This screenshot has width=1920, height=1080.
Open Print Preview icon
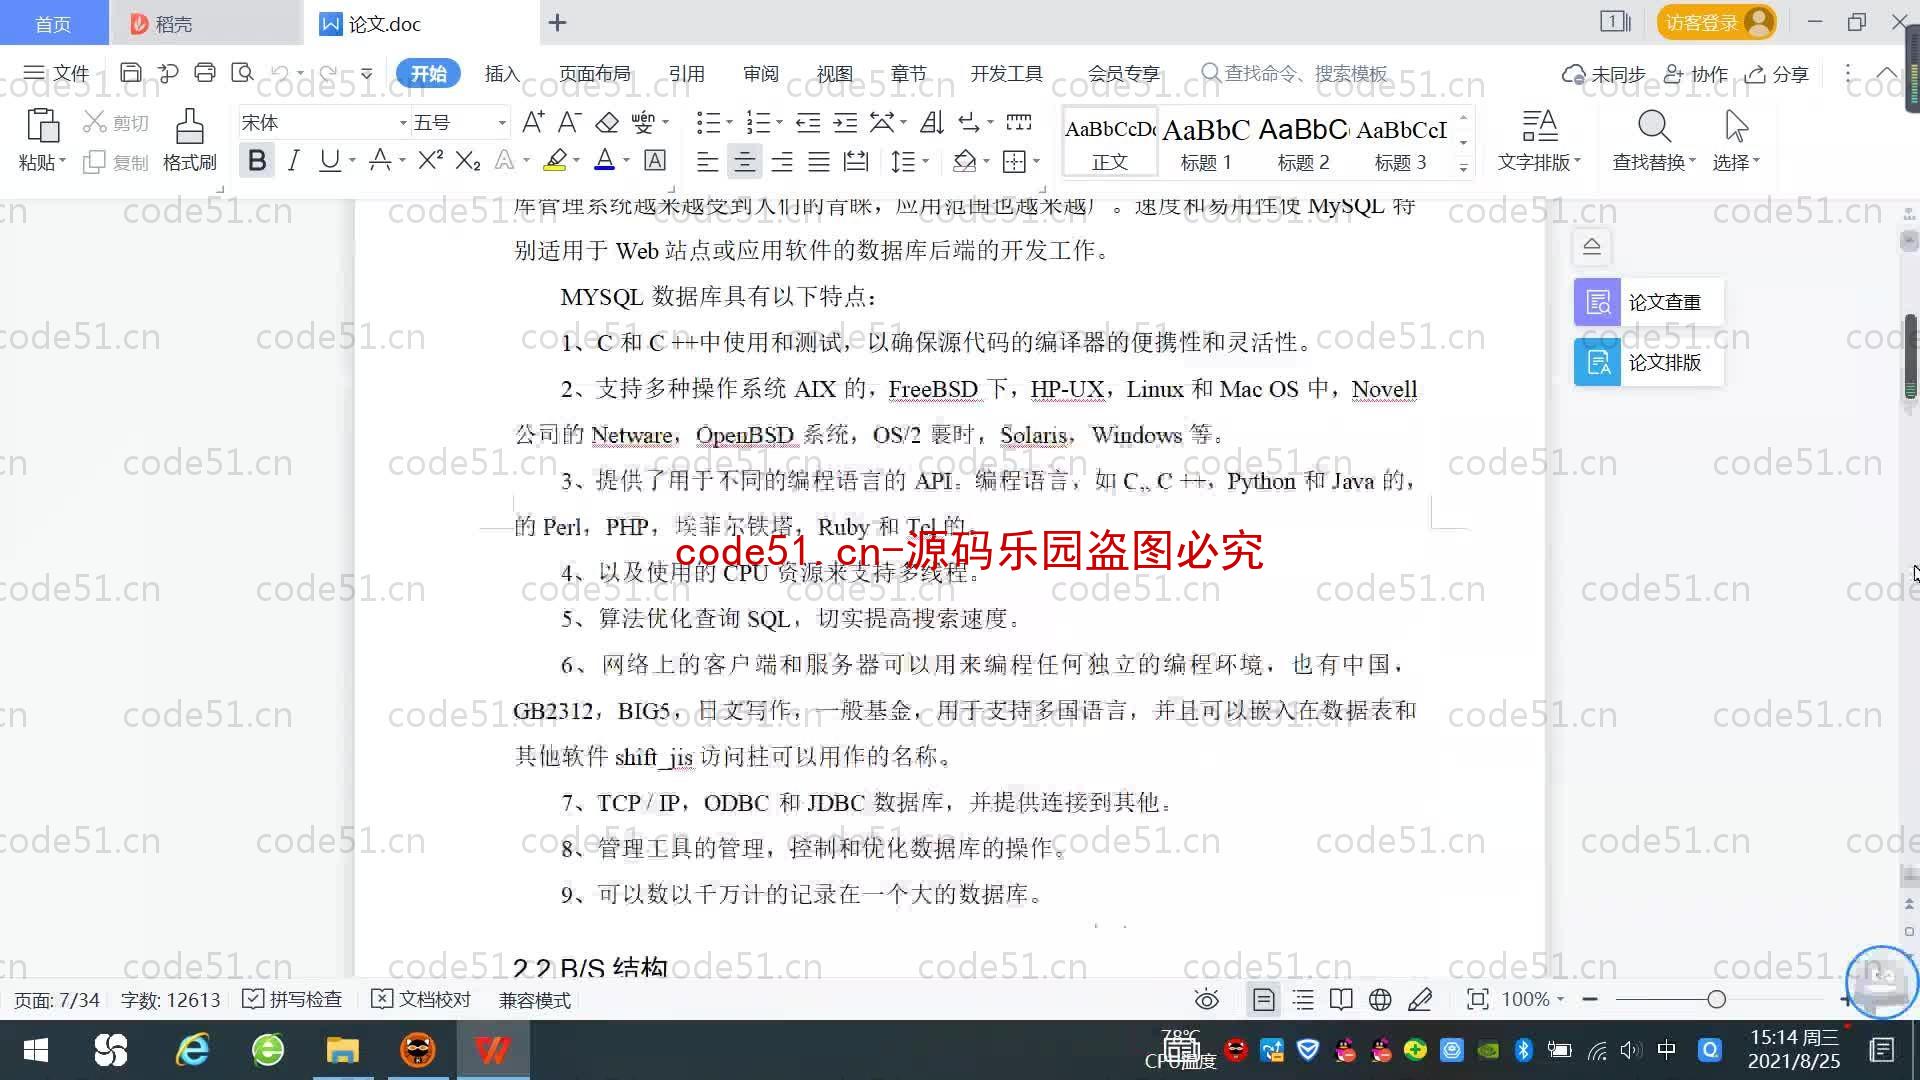tap(242, 73)
